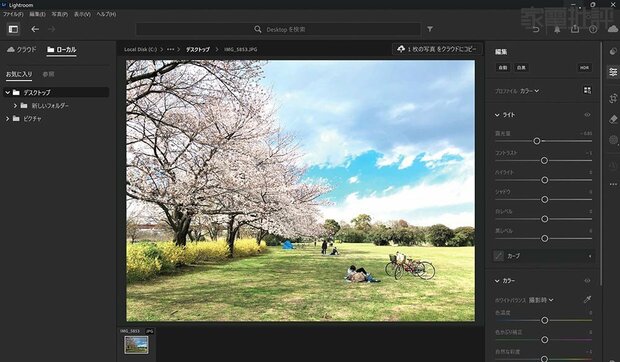
Task: Click the シャドウ slider handle
Action: click(x=544, y=200)
